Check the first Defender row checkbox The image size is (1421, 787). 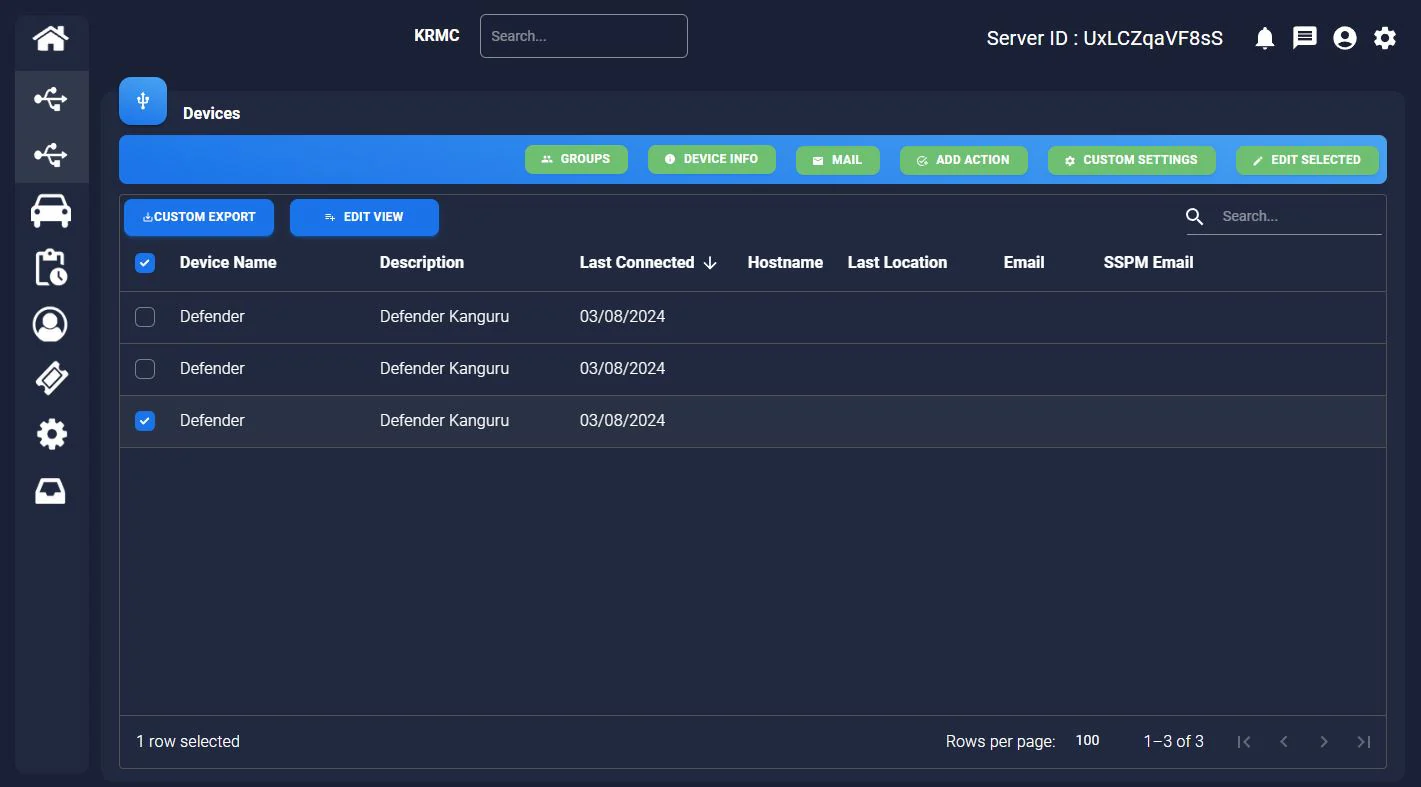tap(145, 317)
